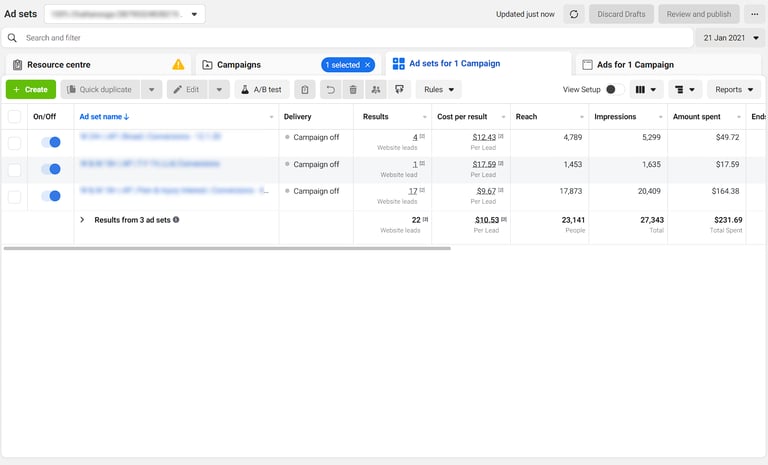Select the Ad sets for 1 Campaign tab
Screen dimensions: 768x465
click(479, 64)
